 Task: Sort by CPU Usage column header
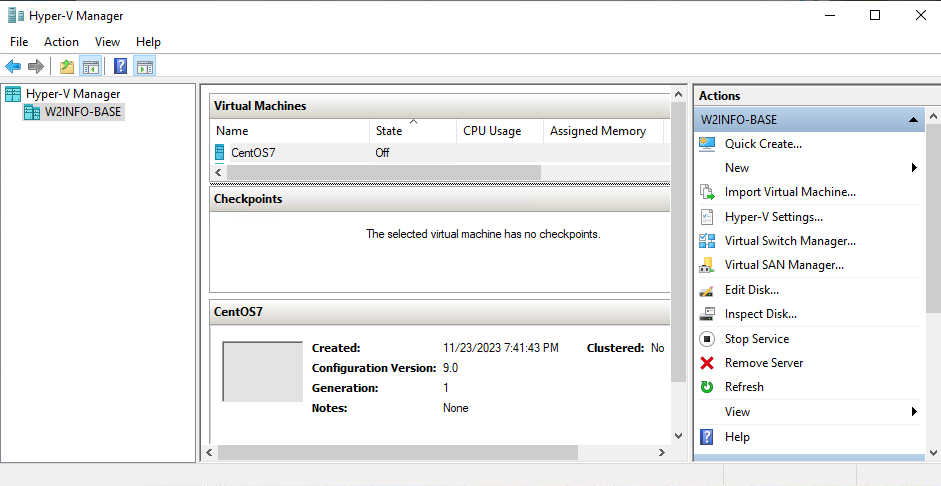500,131
